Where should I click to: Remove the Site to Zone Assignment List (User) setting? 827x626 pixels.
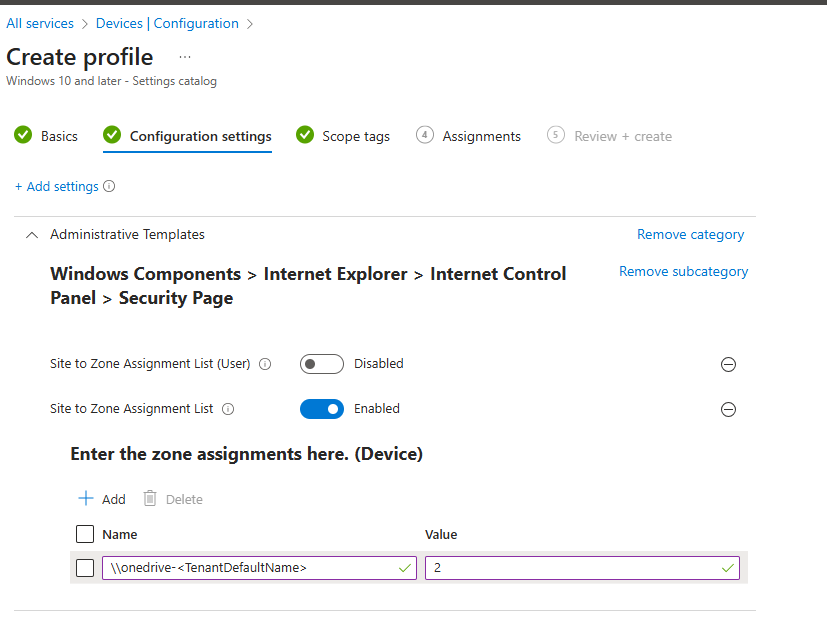pos(728,364)
